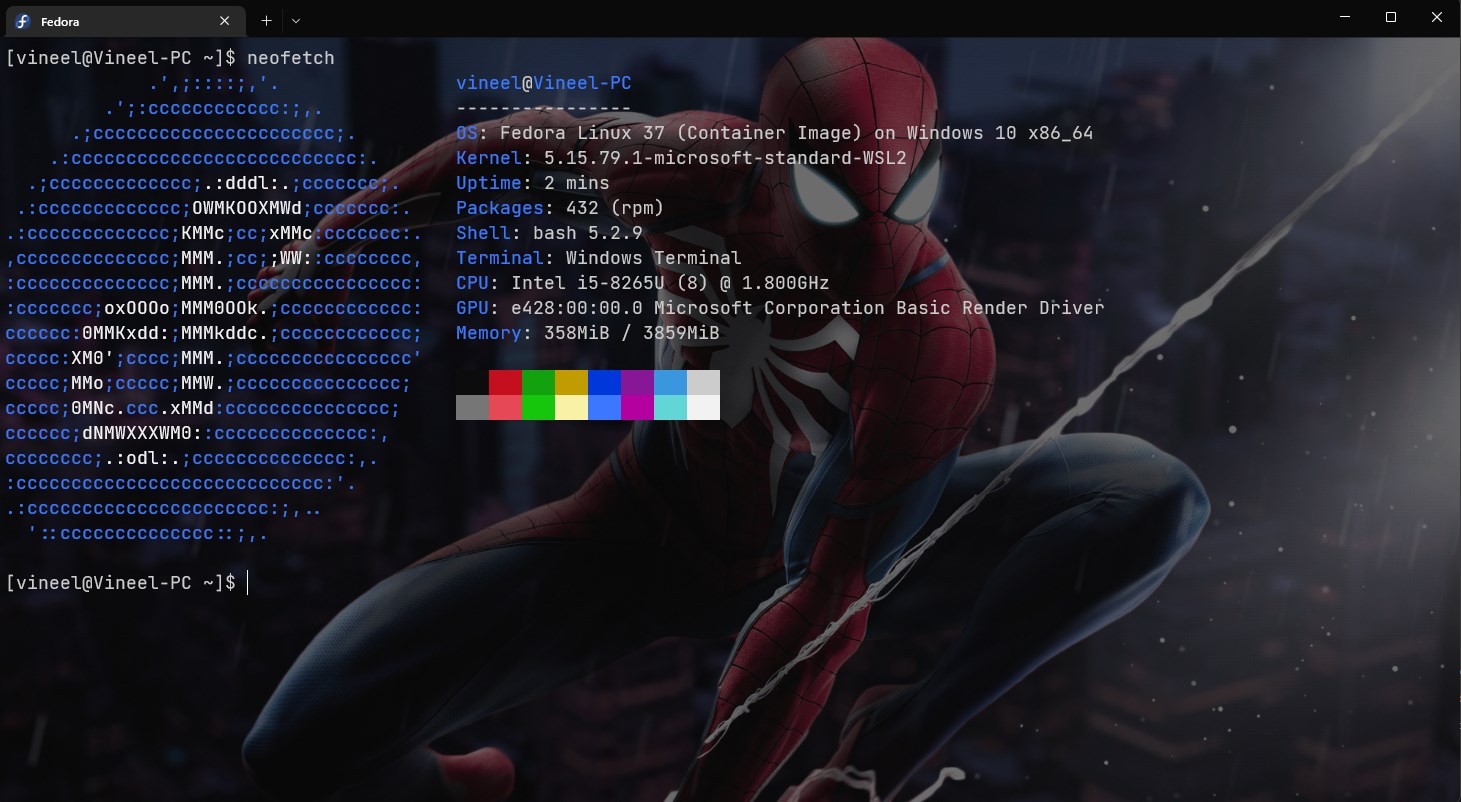Click the red color block in top row
This screenshot has width=1461, height=802.
[x=505, y=382]
